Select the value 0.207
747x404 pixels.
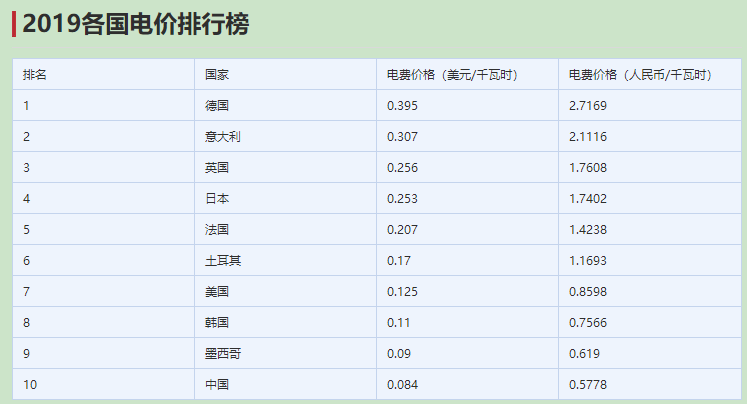tap(402, 230)
